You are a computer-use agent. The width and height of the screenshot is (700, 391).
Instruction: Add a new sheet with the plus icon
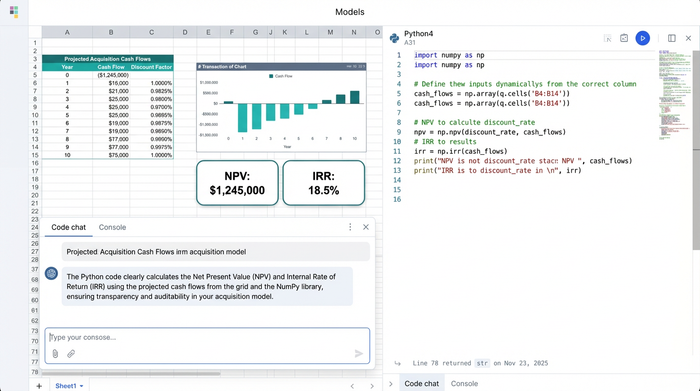click(39, 386)
